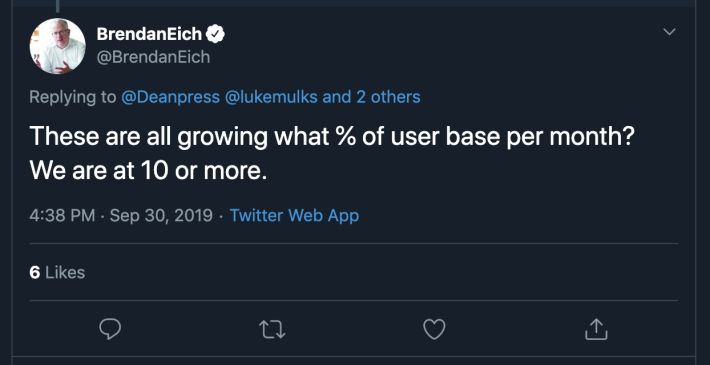
Task: Click the verified badge next to BrendanEich
Action: pos(216,34)
